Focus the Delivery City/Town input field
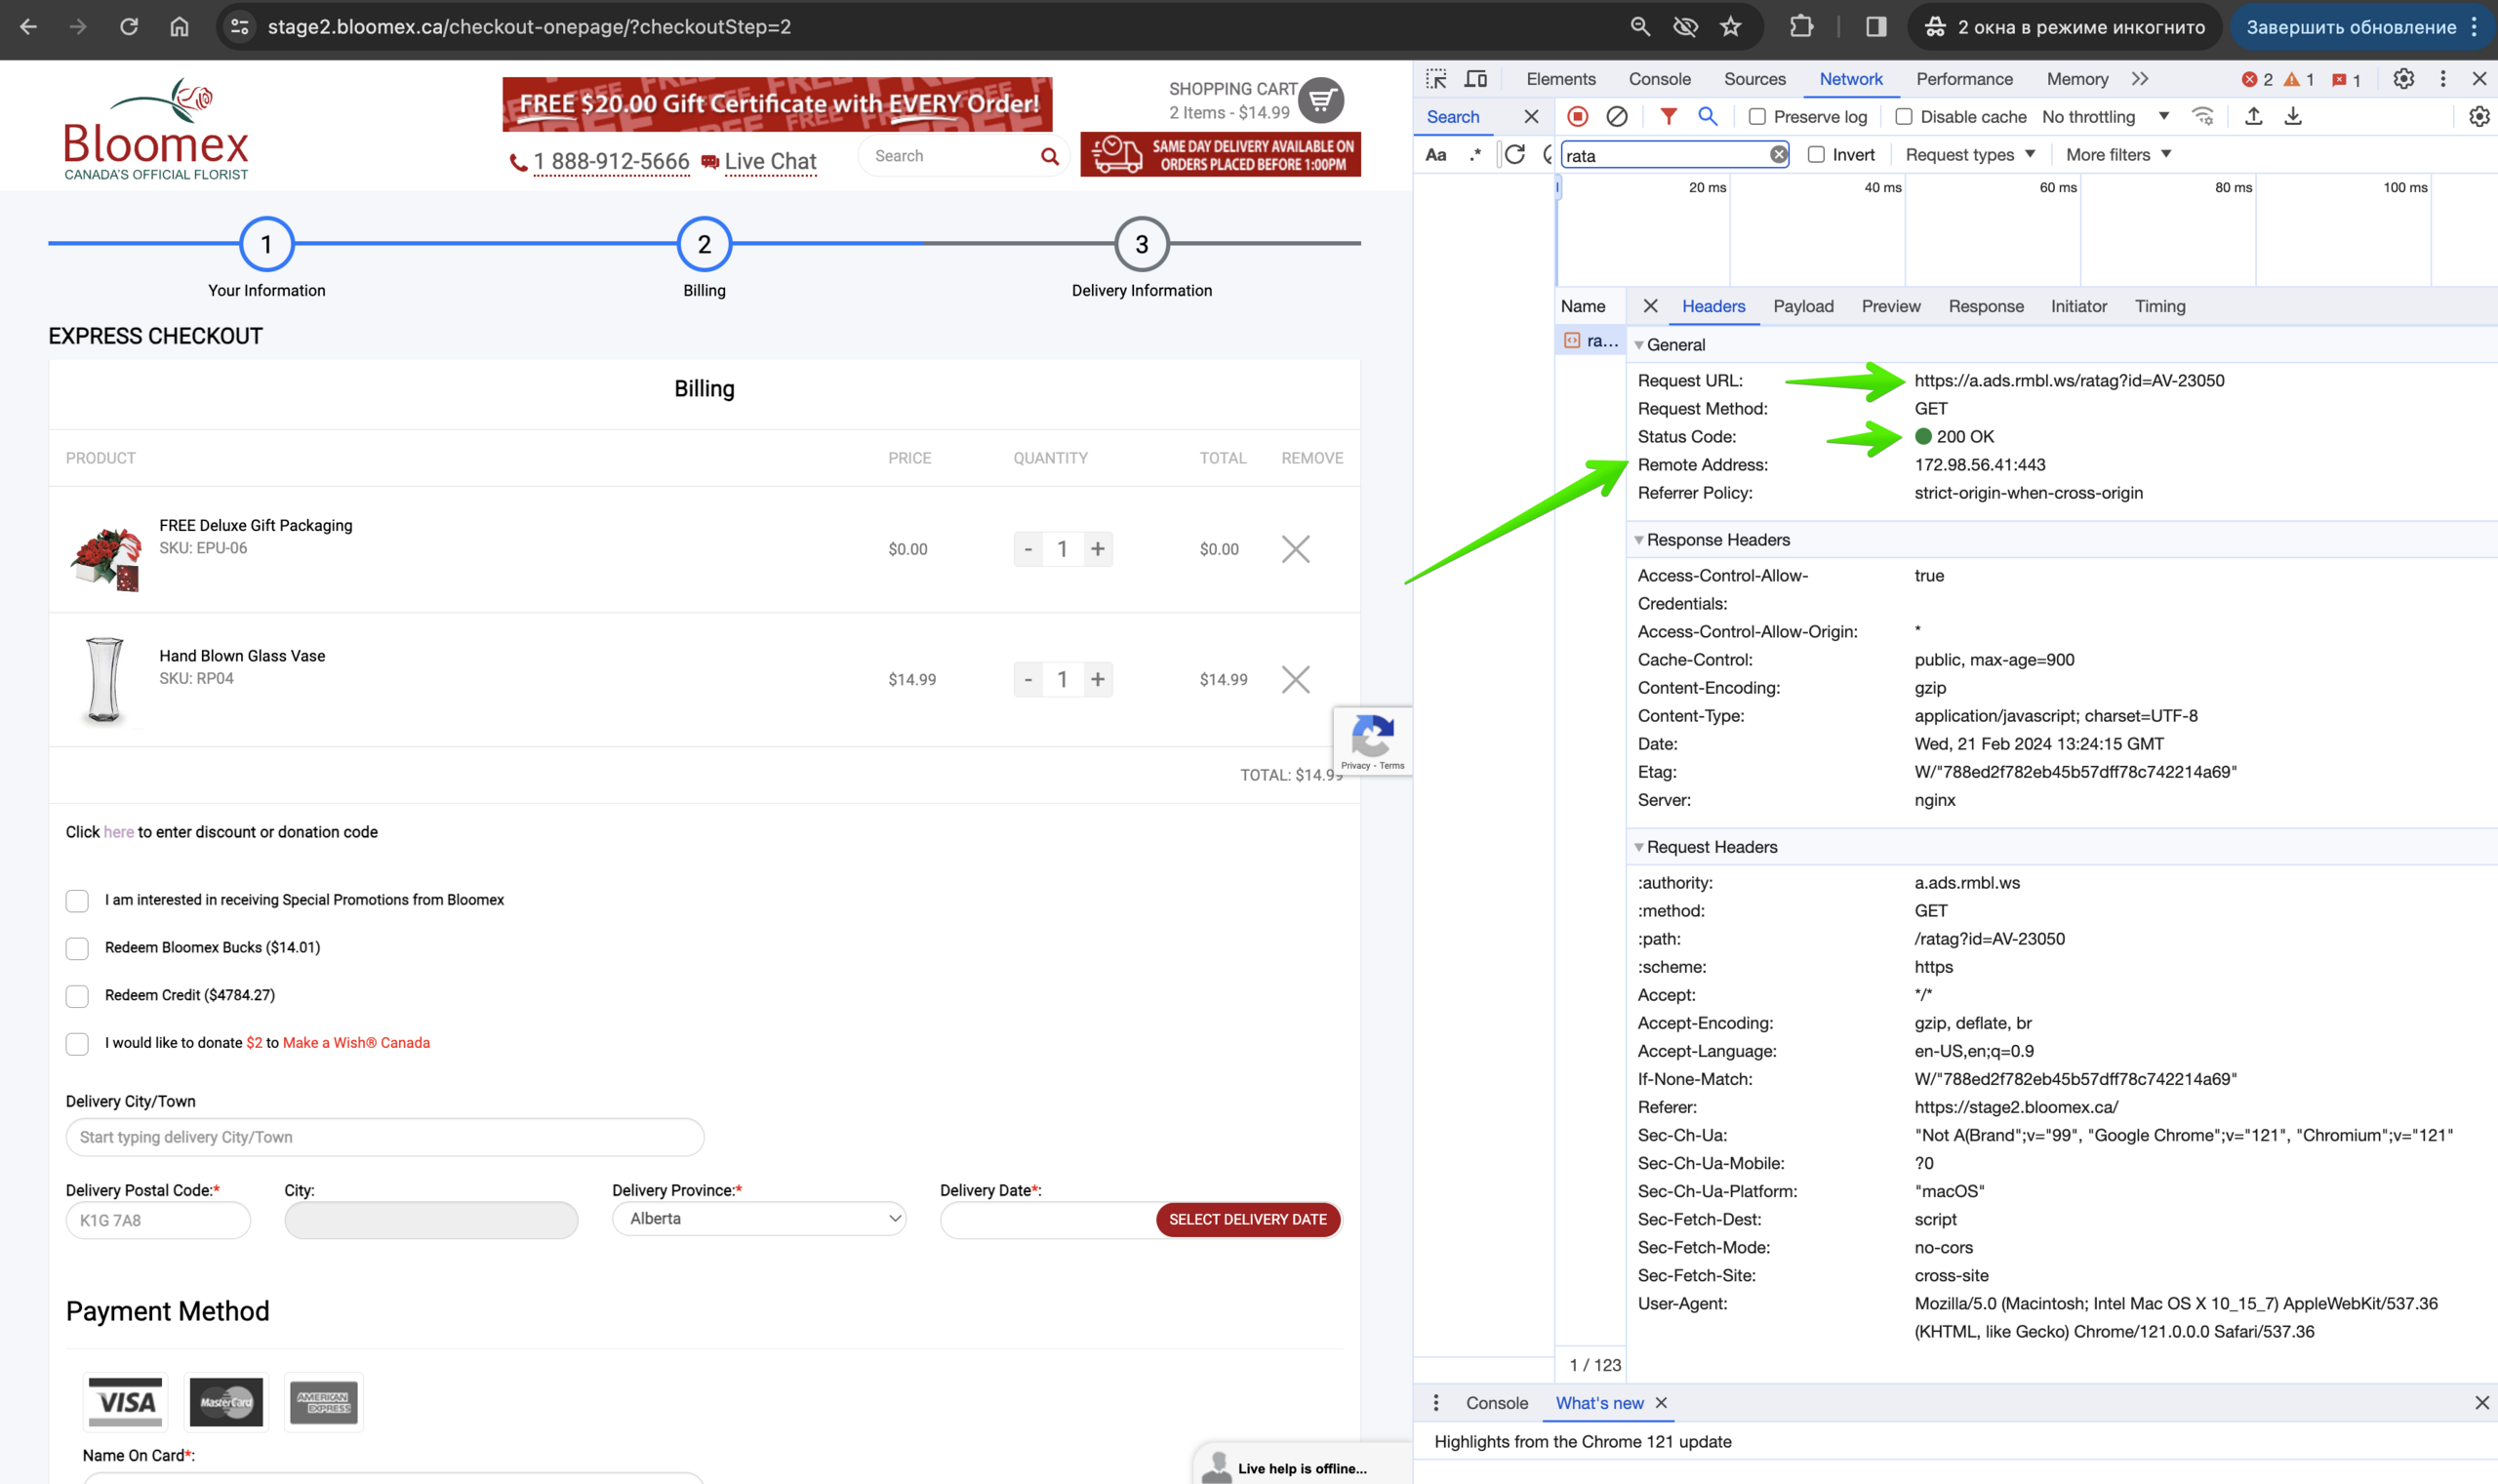This screenshot has height=1484, width=2498. pos(385,1137)
